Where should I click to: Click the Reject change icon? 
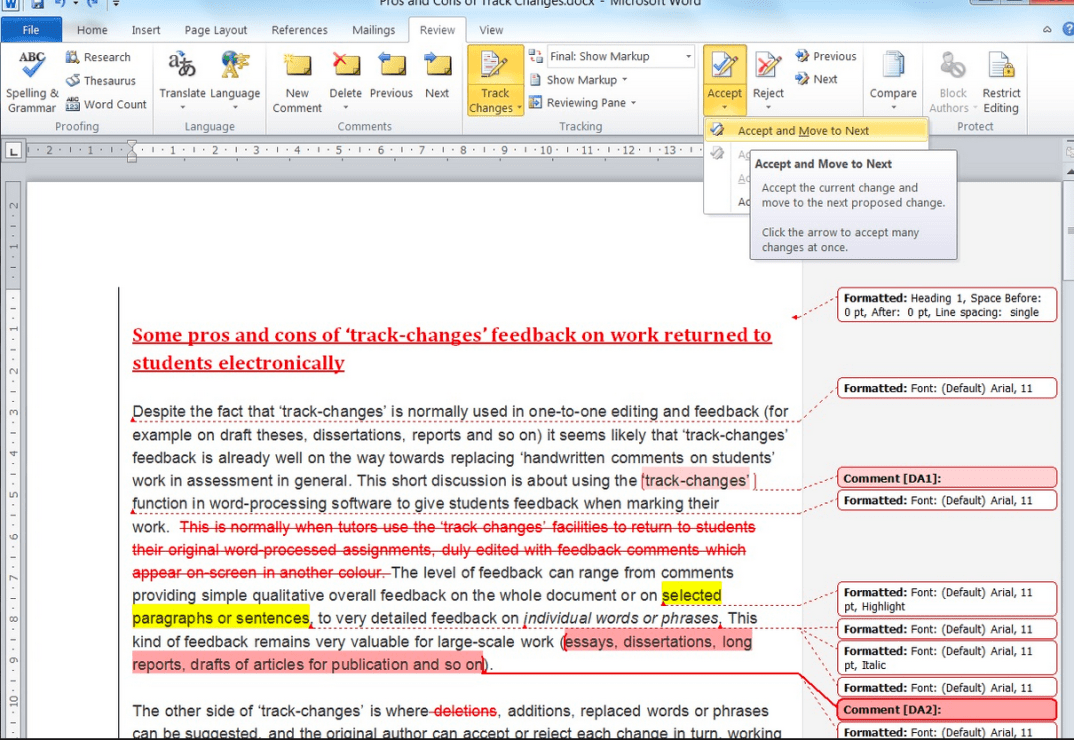pyautogui.click(x=768, y=68)
